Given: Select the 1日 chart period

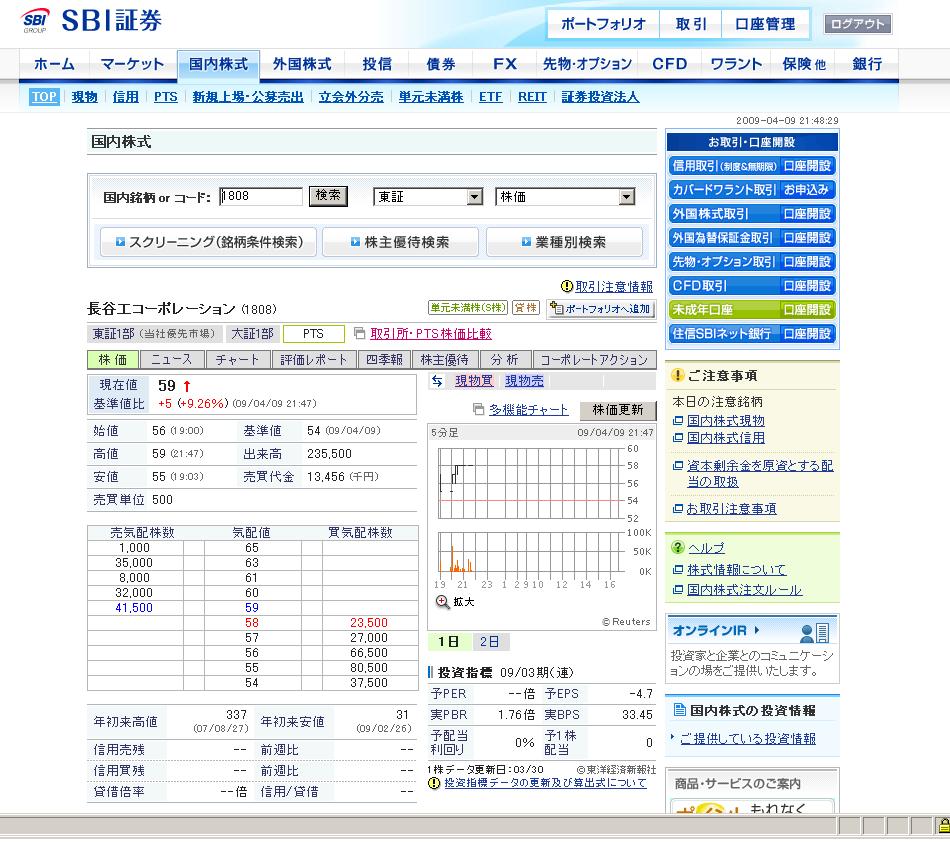Looking at the screenshot, I should pos(449,642).
